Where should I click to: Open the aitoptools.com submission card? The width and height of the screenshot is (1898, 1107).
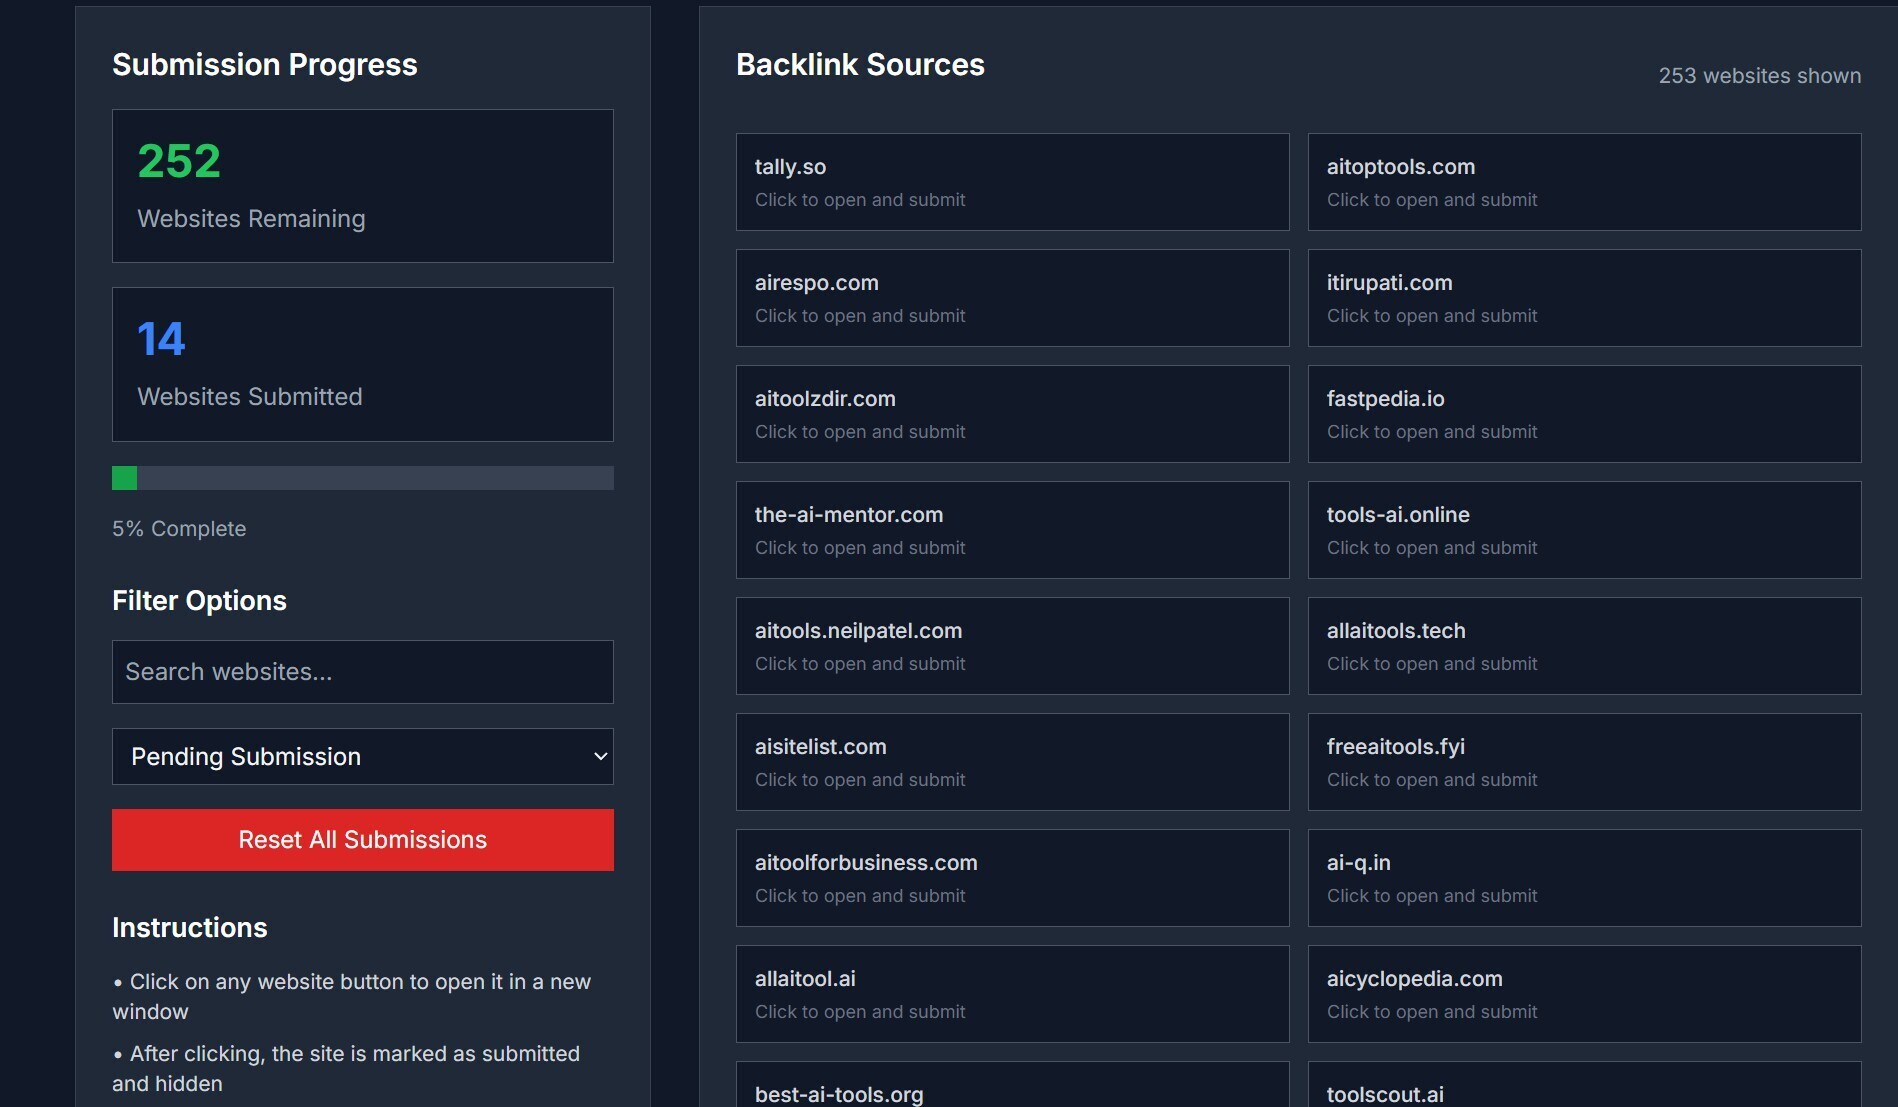1584,182
